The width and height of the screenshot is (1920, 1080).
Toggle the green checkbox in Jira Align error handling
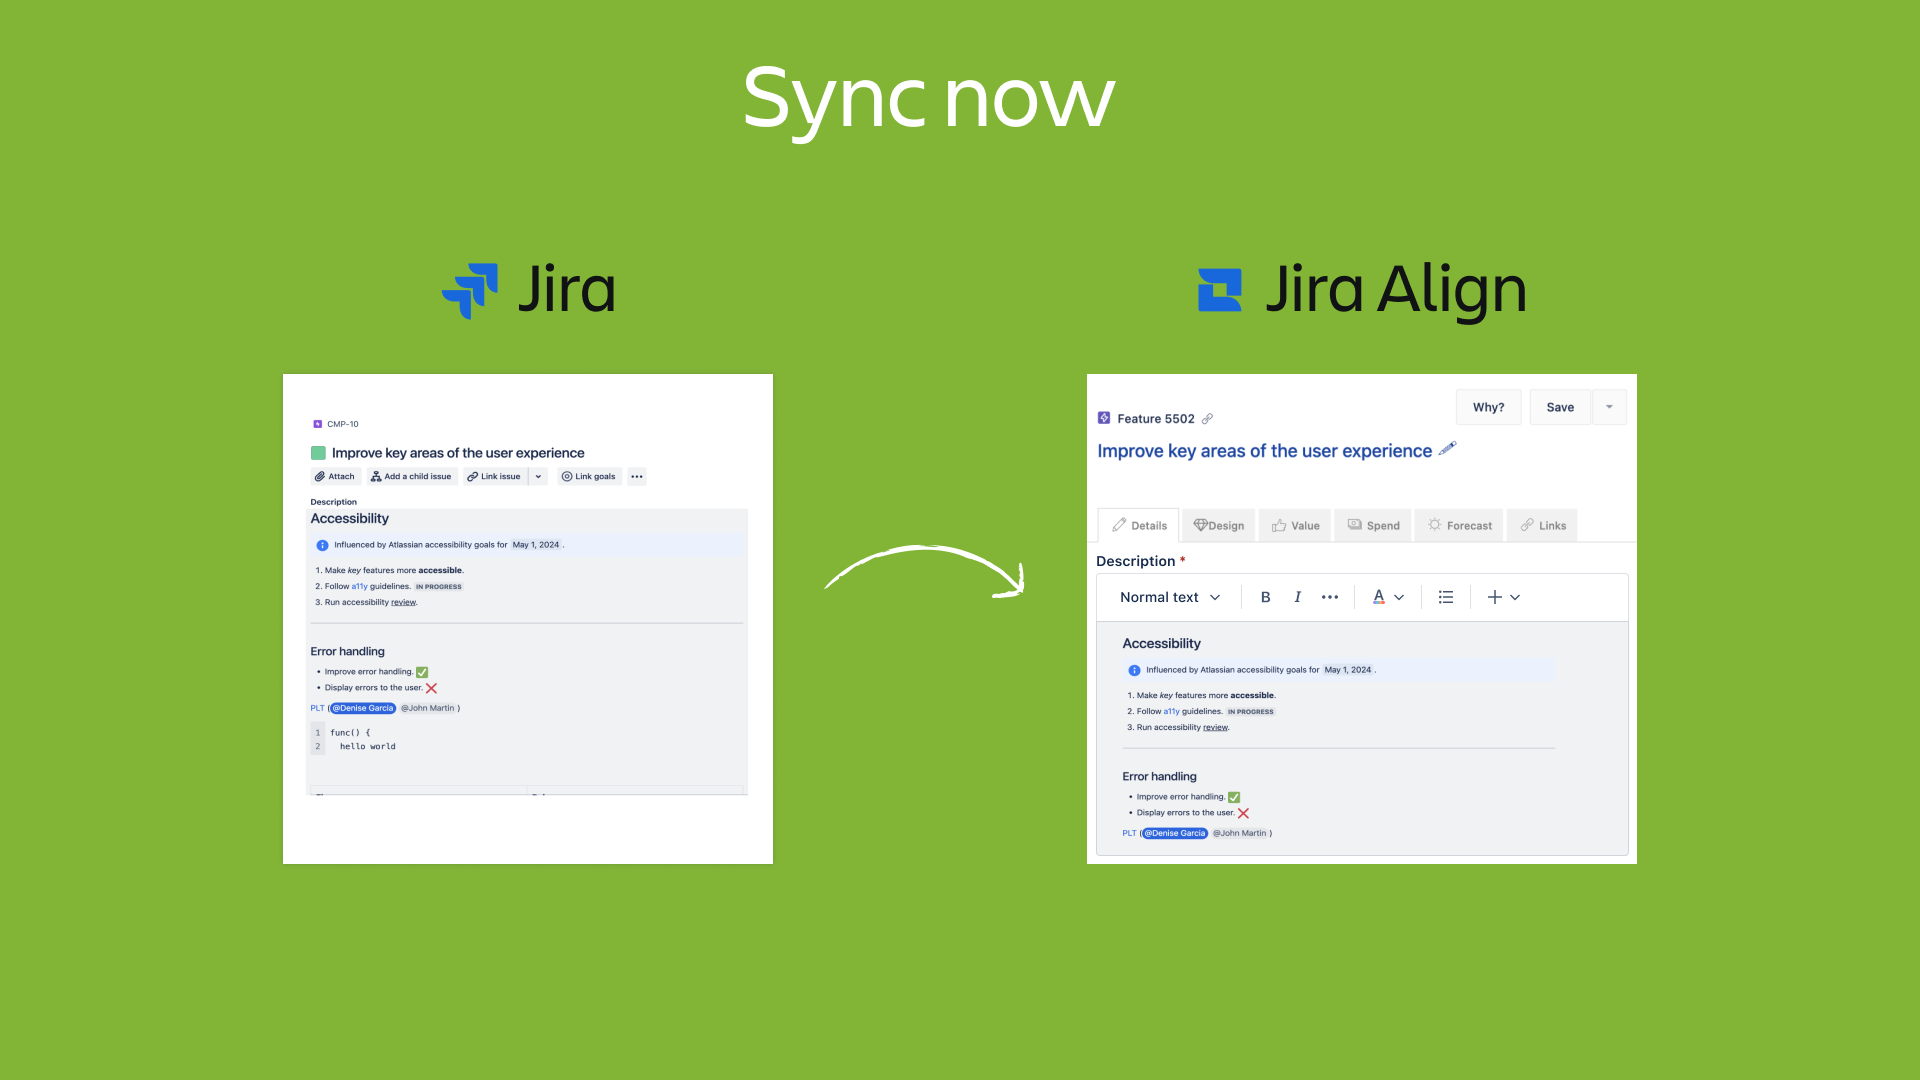(x=1234, y=796)
